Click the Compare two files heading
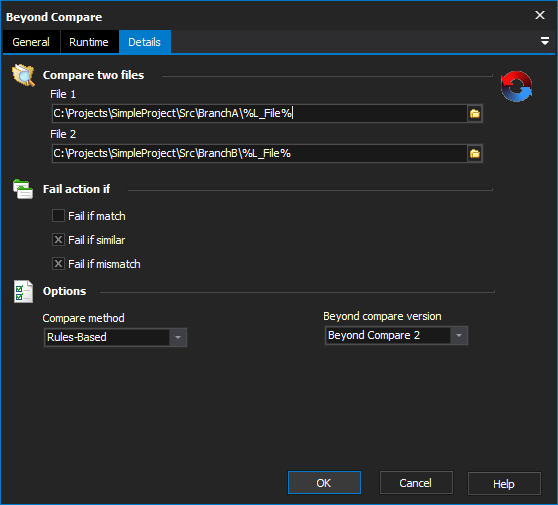Viewport: 558px width, 505px height. (93, 75)
